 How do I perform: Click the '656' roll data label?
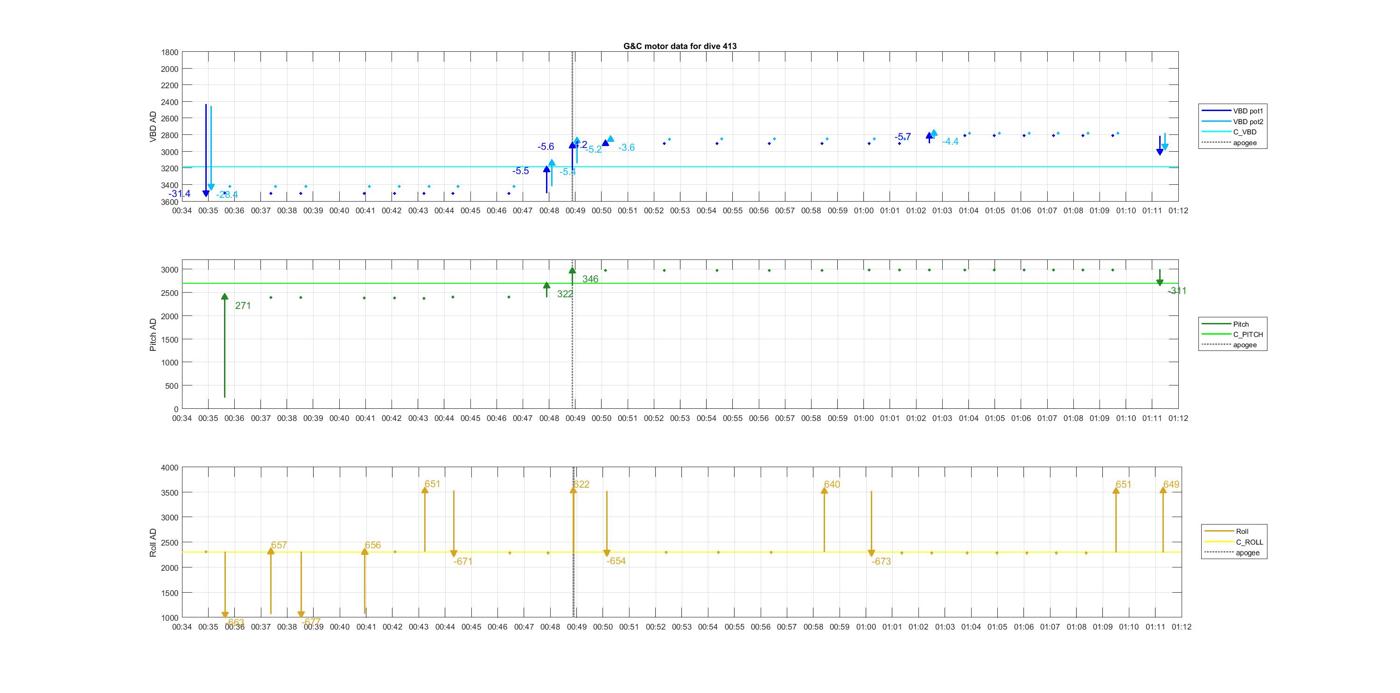pos(373,546)
